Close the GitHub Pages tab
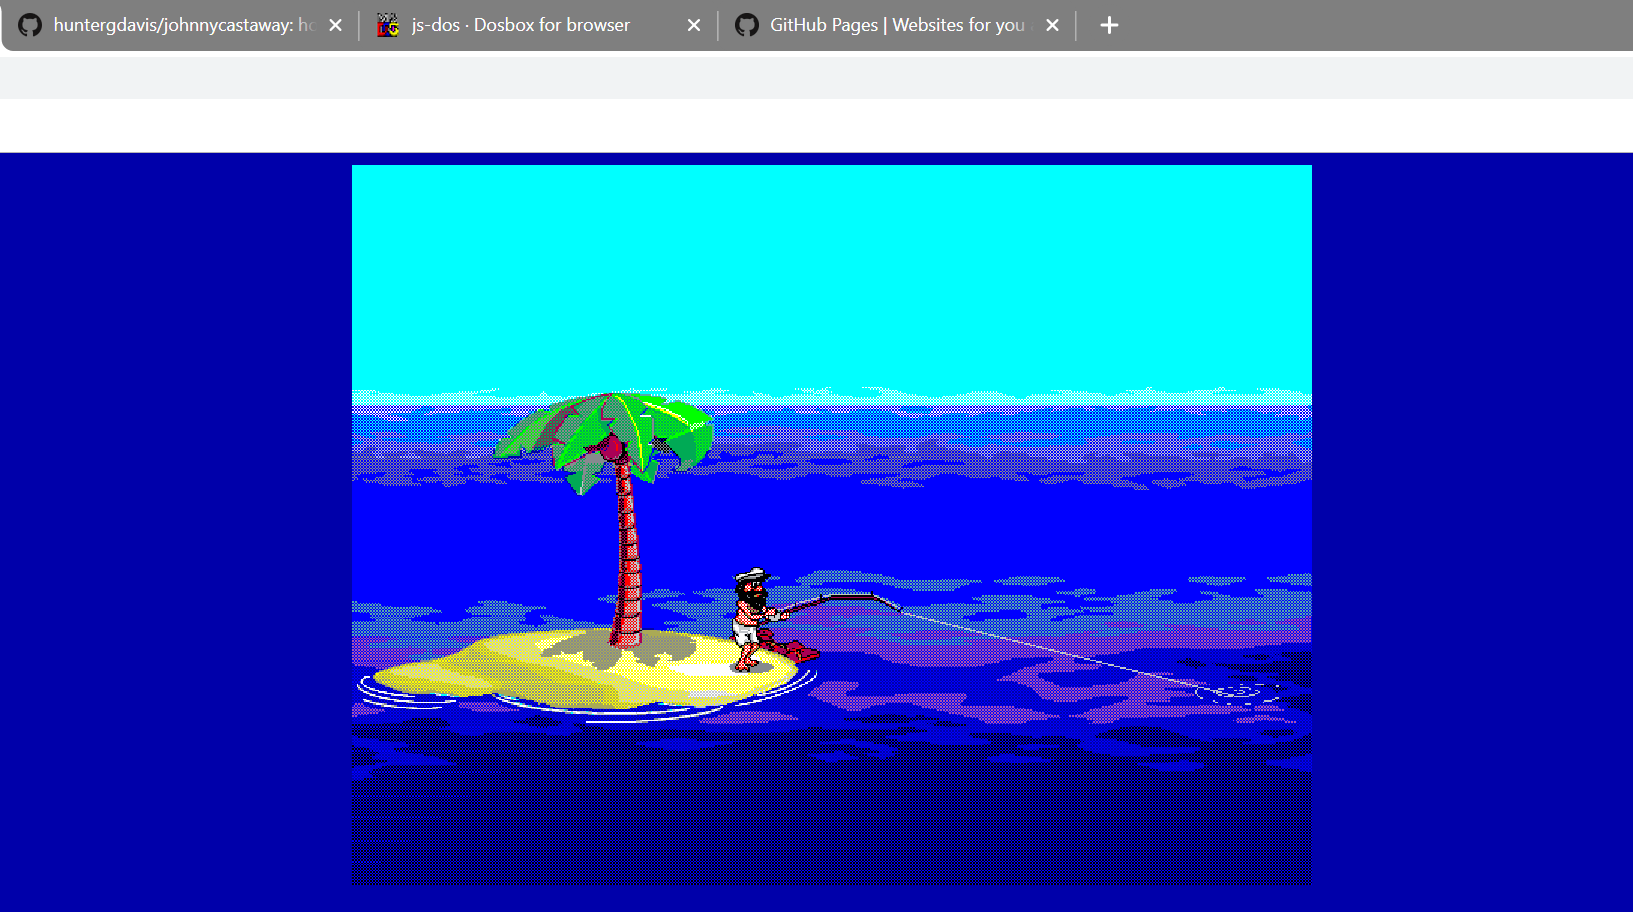Image resolution: width=1633 pixels, height=912 pixels. click(x=1052, y=25)
